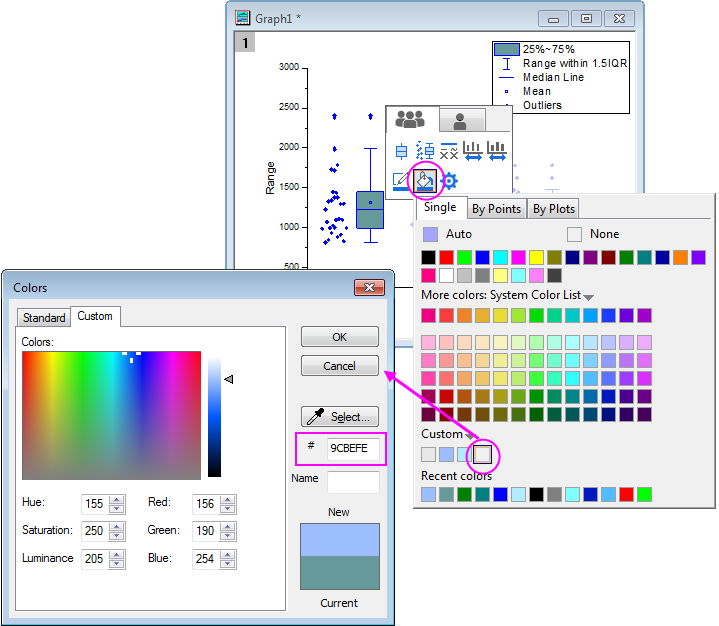Click the first box type icon in mini toolbar
Screen dimensions: 719x626
[x=401, y=151]
